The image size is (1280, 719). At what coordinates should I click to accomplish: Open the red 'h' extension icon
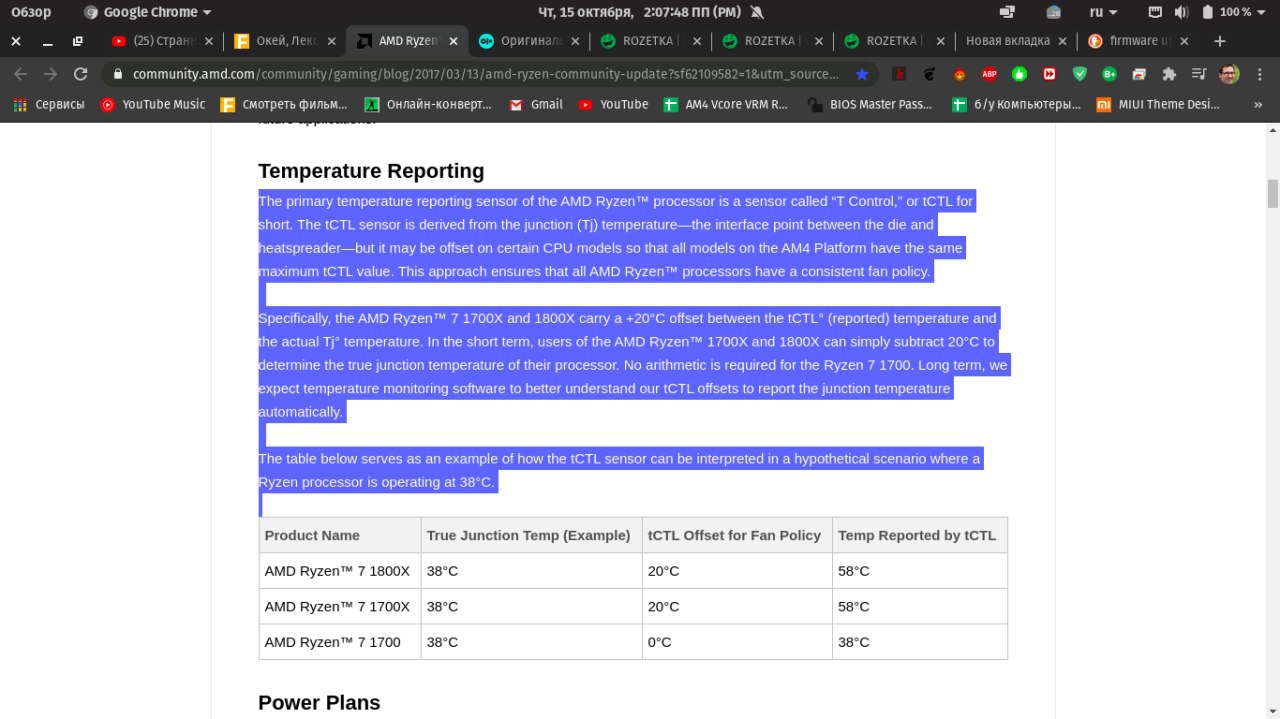[899, 74]
